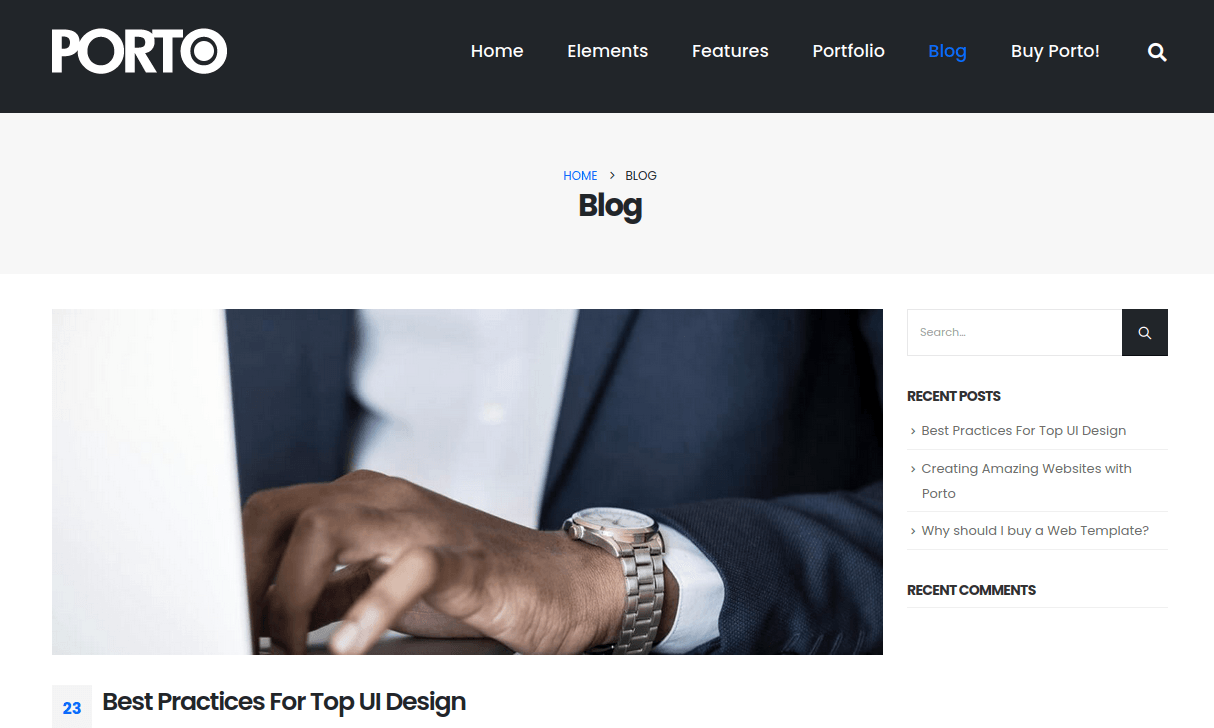Expand the Features menu
Viewport: 1214px width, 728px height.
[730, 51]
